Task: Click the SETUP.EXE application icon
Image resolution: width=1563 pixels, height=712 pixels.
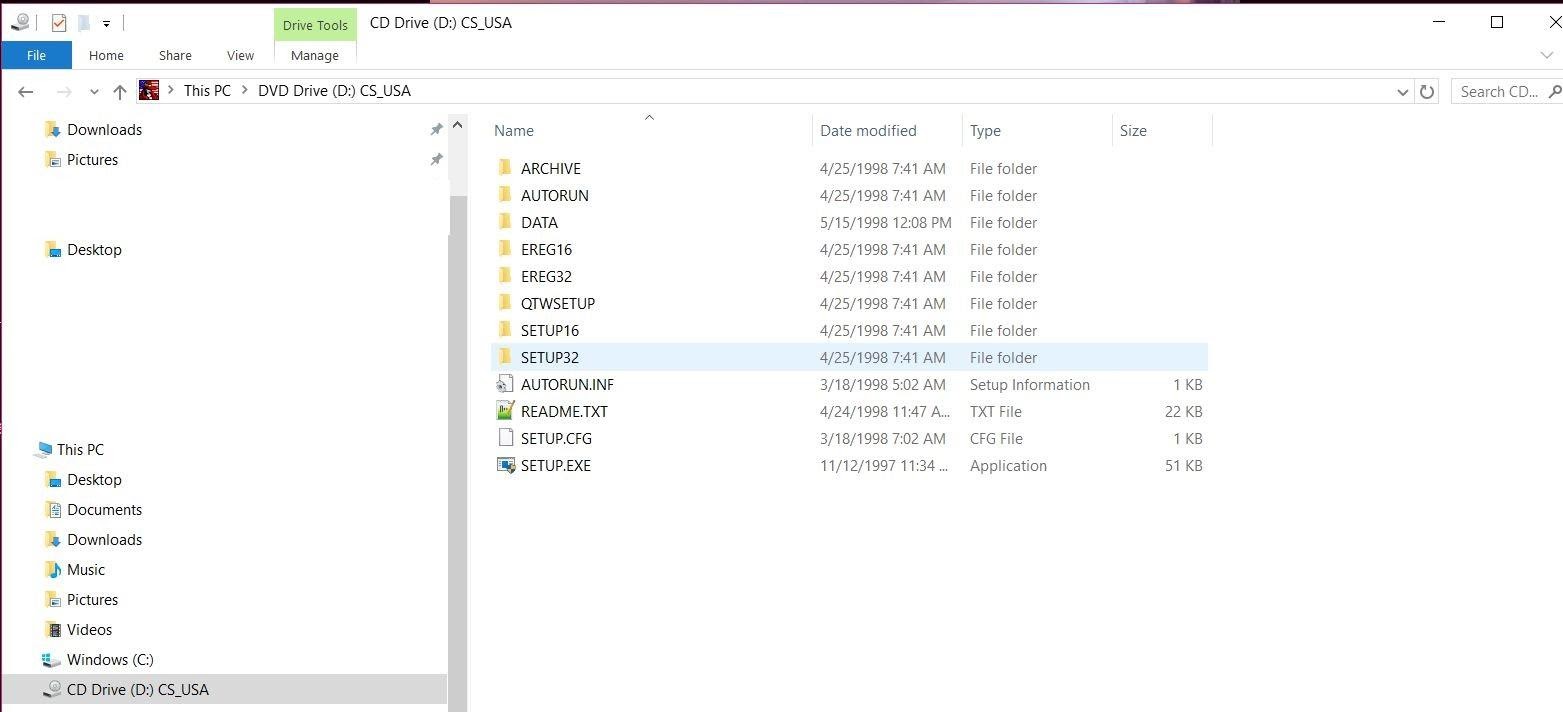Action: pyautogui.click(x=506, y=465)
